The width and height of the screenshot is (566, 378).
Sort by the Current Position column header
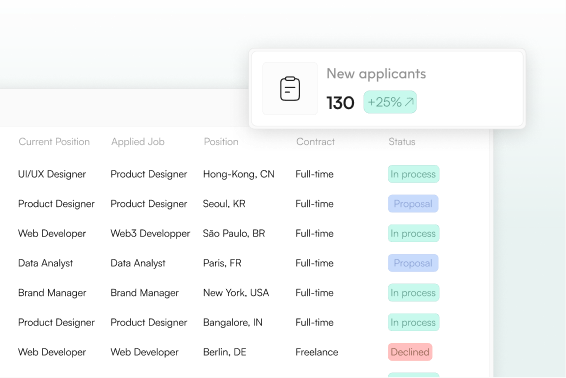(54, 142)
